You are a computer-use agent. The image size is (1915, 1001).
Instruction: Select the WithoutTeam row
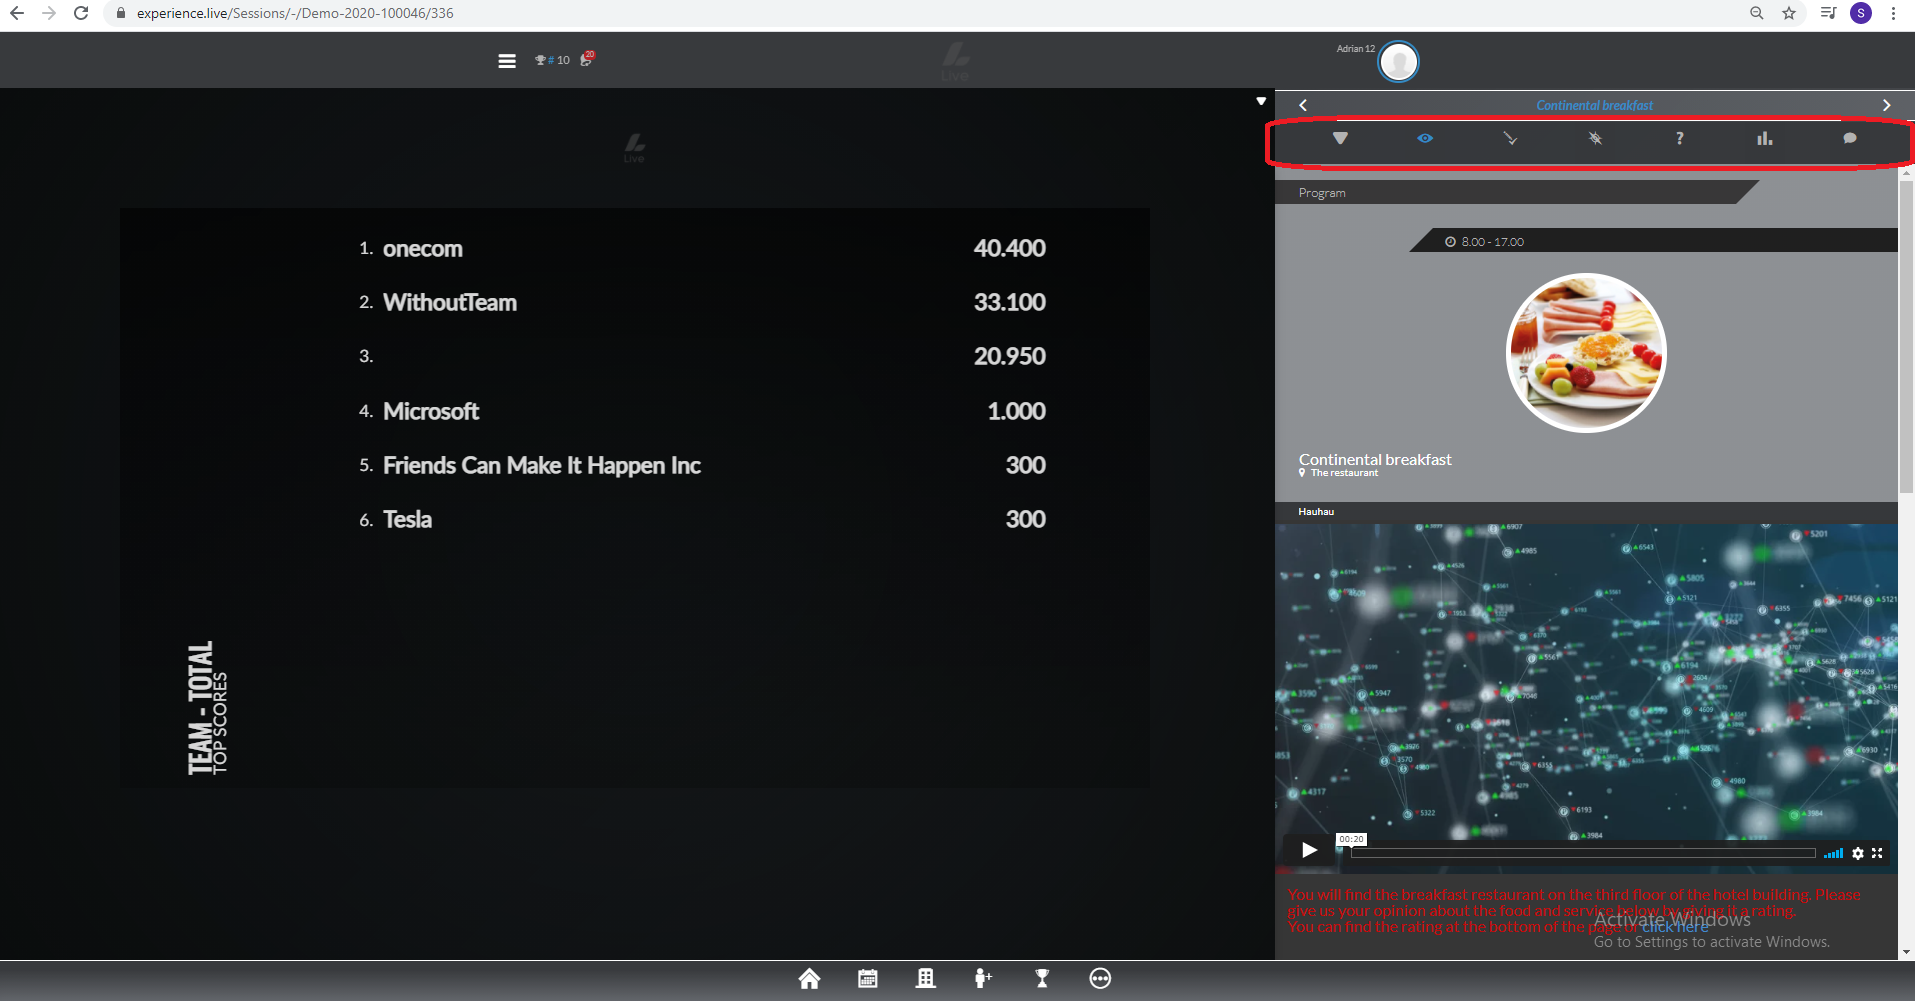click(x=702, y=302)
